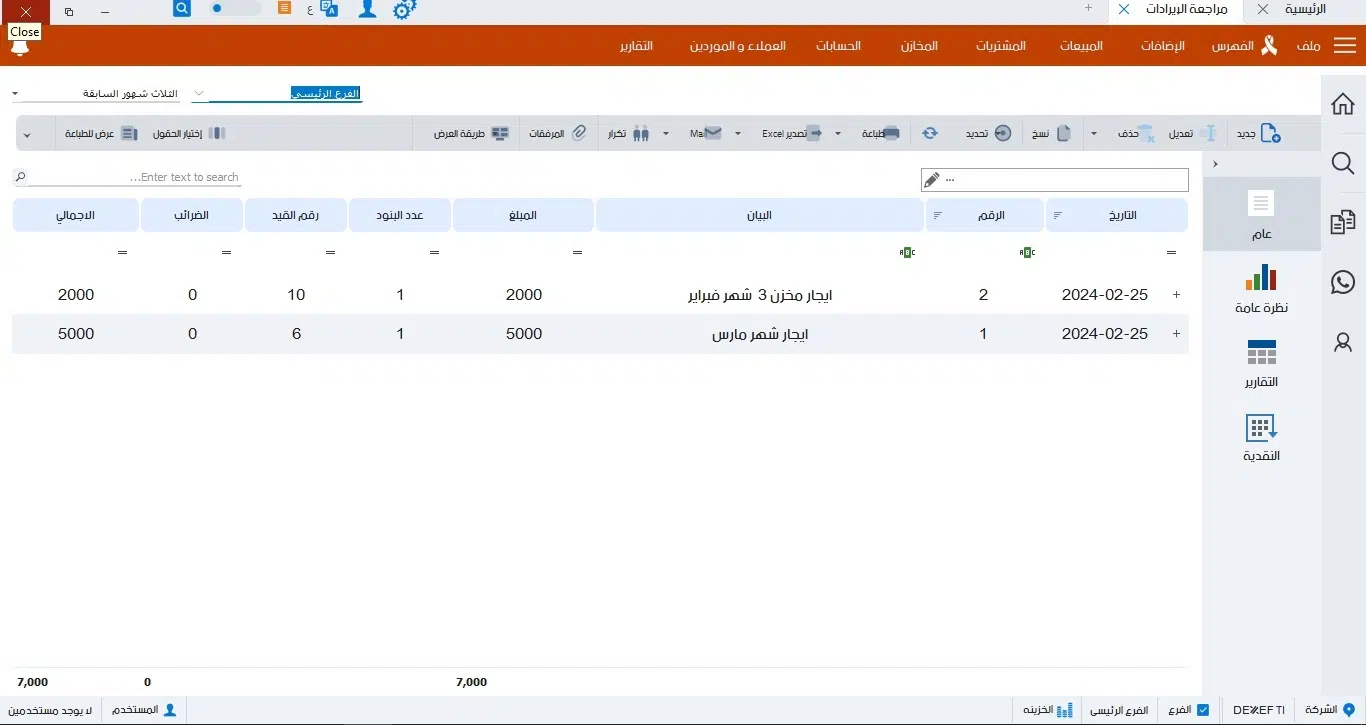Copy a record with the نسخ icon
This screenshot has height=725, width=1366.
click(1053, 133)
